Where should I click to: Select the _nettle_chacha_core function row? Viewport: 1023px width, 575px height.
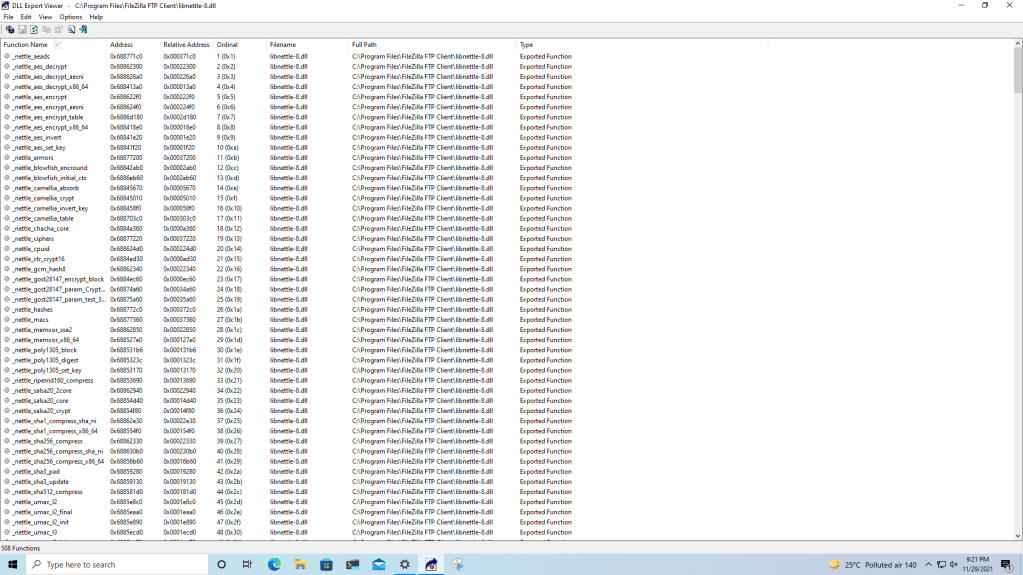coord(41,228)
